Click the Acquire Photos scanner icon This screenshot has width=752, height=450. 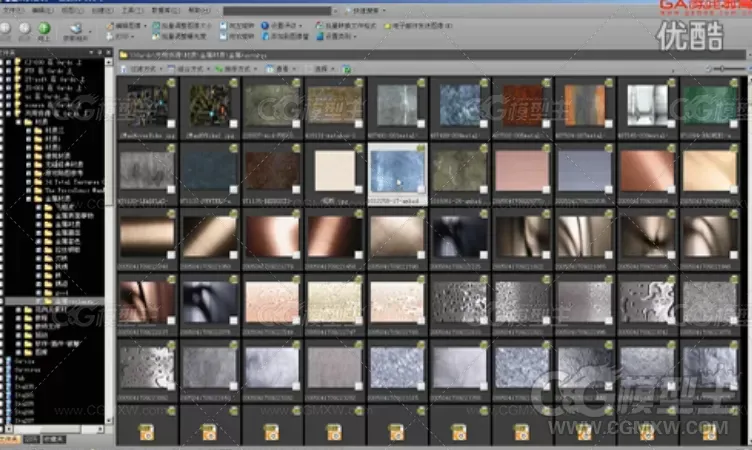pyautogui.click(x=76, y=29)
